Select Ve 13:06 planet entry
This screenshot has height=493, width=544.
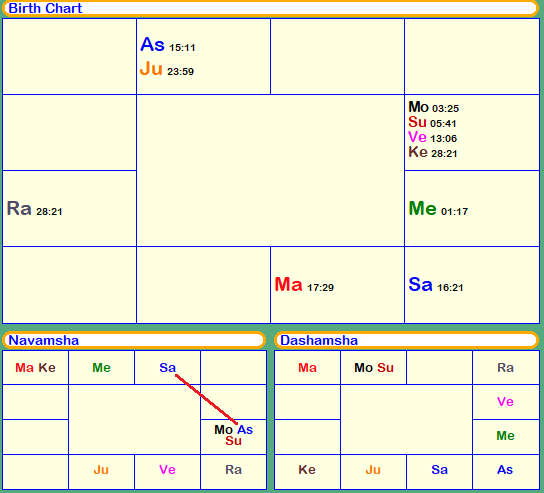433,137
